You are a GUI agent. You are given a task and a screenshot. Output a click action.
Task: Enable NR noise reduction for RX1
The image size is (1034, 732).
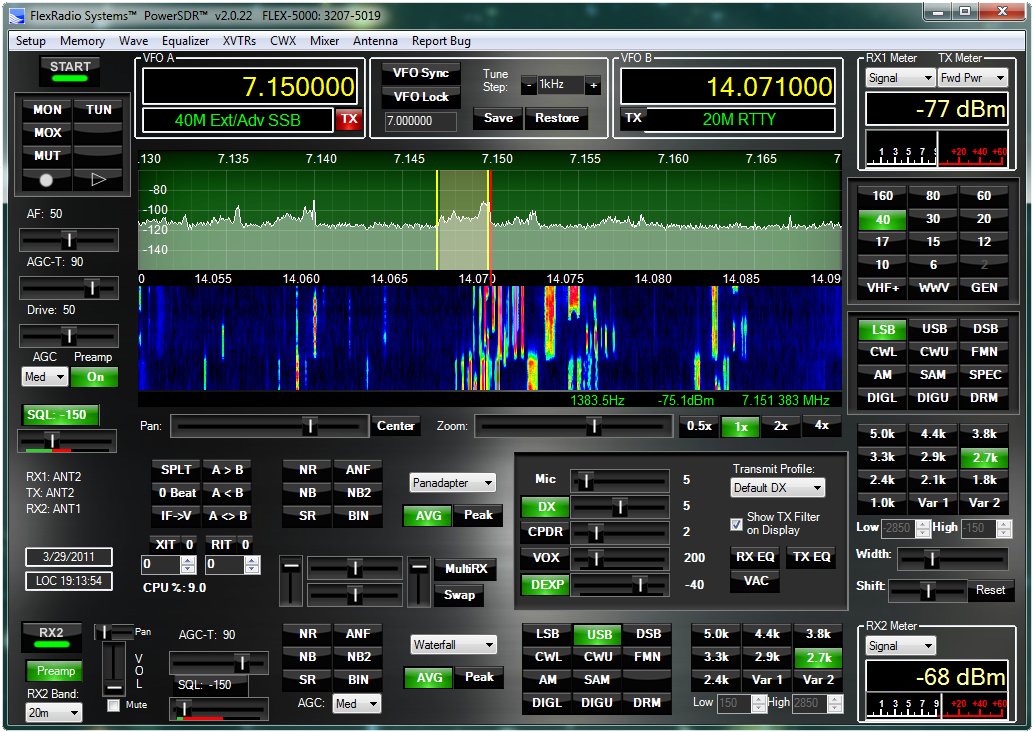(x=307, y=470)
